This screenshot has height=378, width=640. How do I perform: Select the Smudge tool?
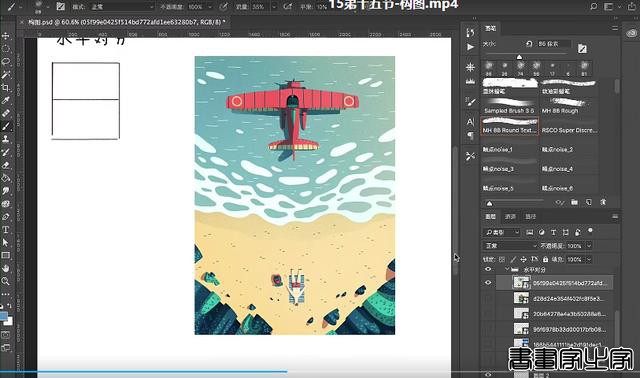(6, 191)
